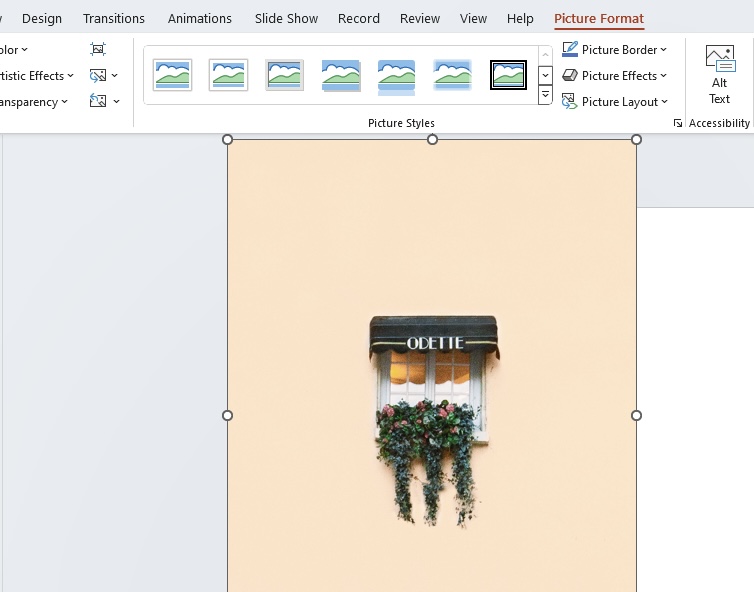
Task: Open the Design ribbon tab
Action: pos(42,18)
